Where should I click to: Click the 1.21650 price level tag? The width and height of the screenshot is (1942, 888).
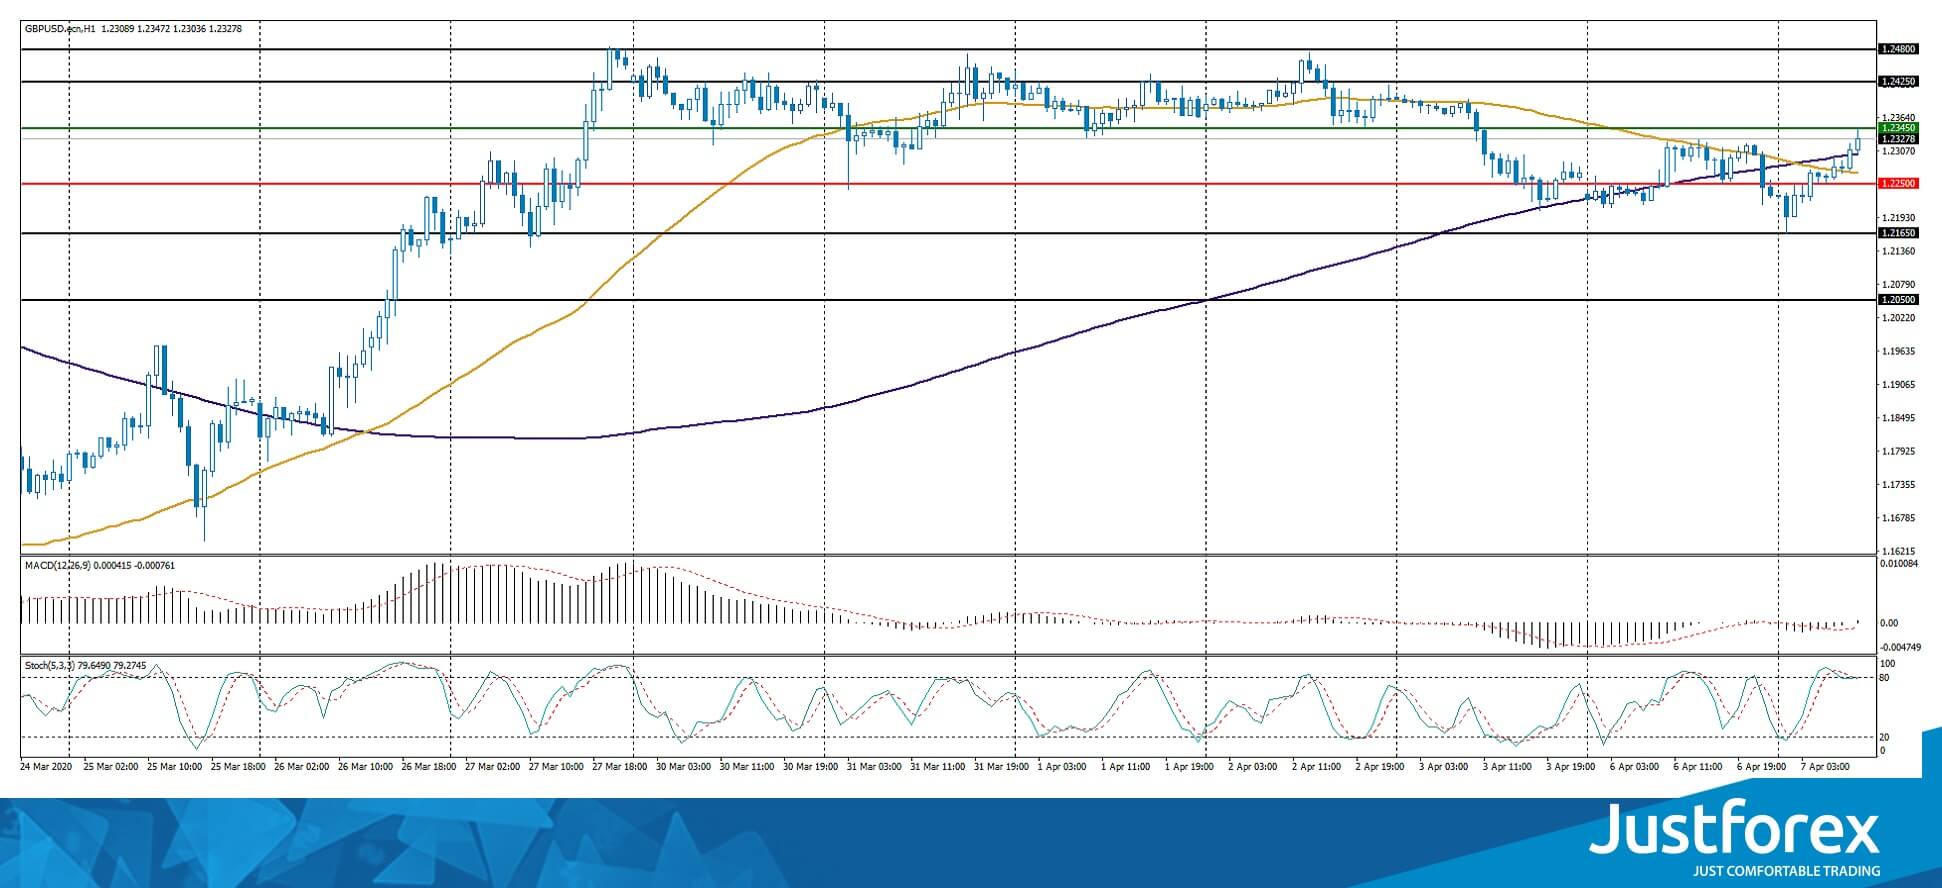point(1898,233)
